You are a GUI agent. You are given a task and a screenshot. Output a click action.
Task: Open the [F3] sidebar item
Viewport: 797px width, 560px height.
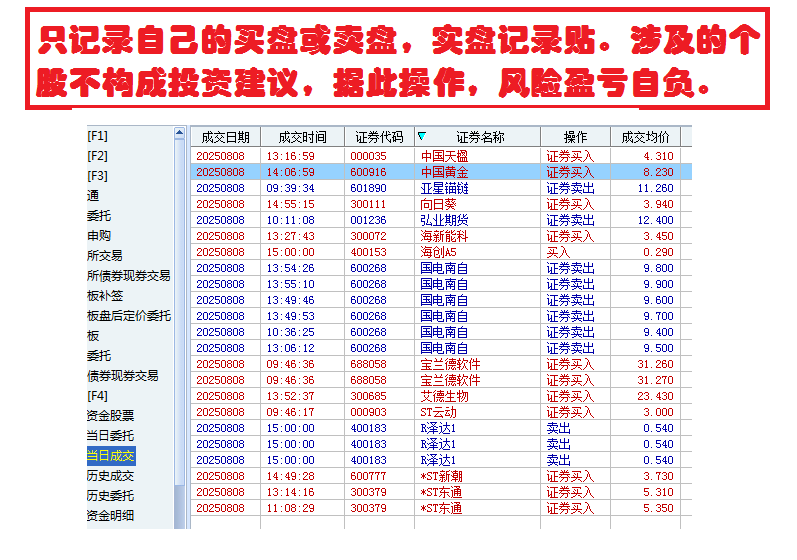point(98,176)
